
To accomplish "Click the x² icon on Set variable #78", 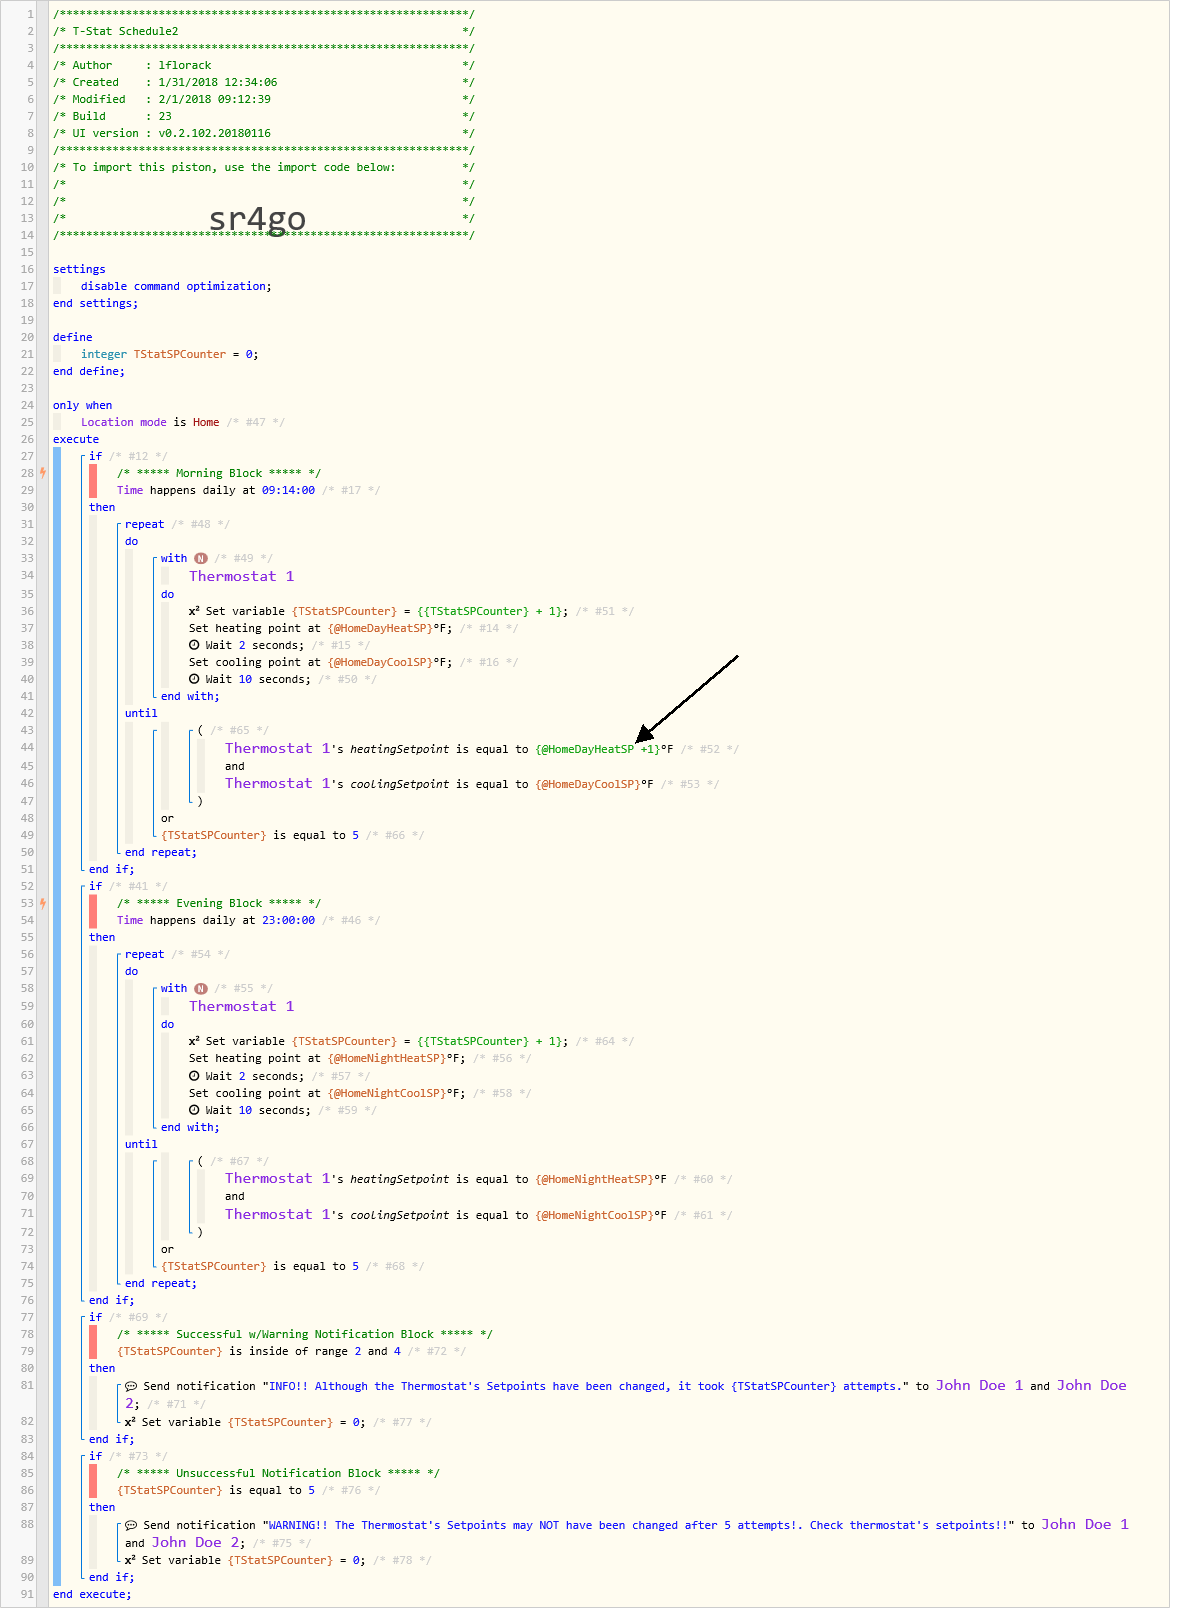I will (x=131, y=1560).
